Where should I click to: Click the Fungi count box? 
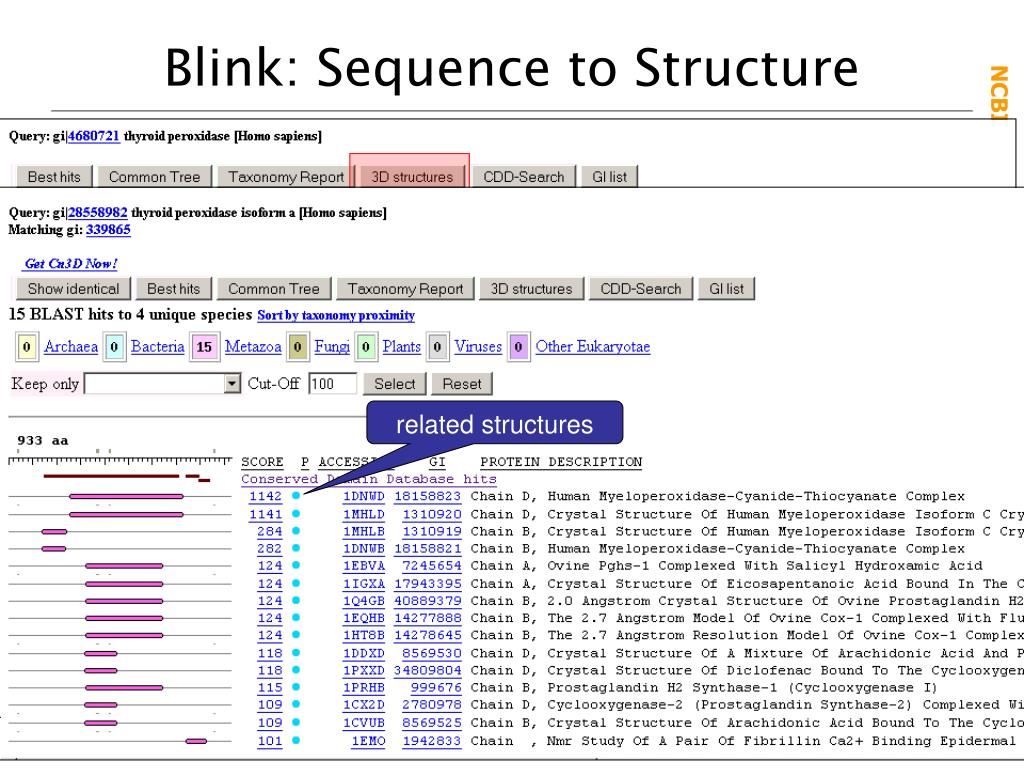[298, 347]
